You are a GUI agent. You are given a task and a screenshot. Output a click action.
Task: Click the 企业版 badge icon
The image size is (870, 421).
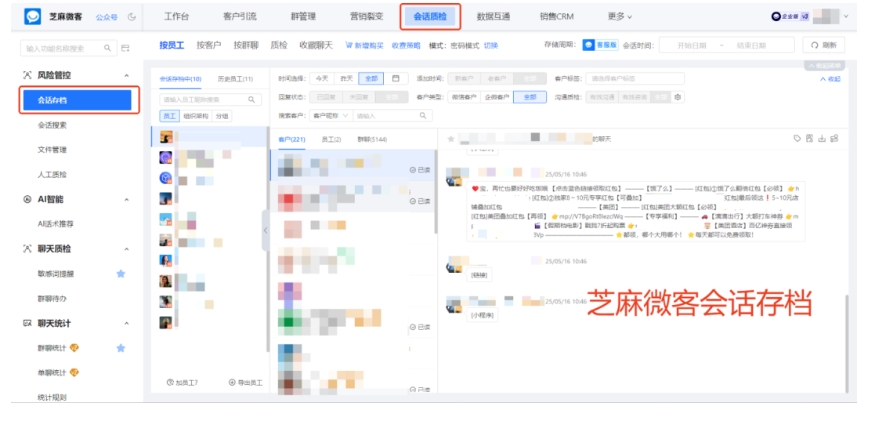click(776, 17)
